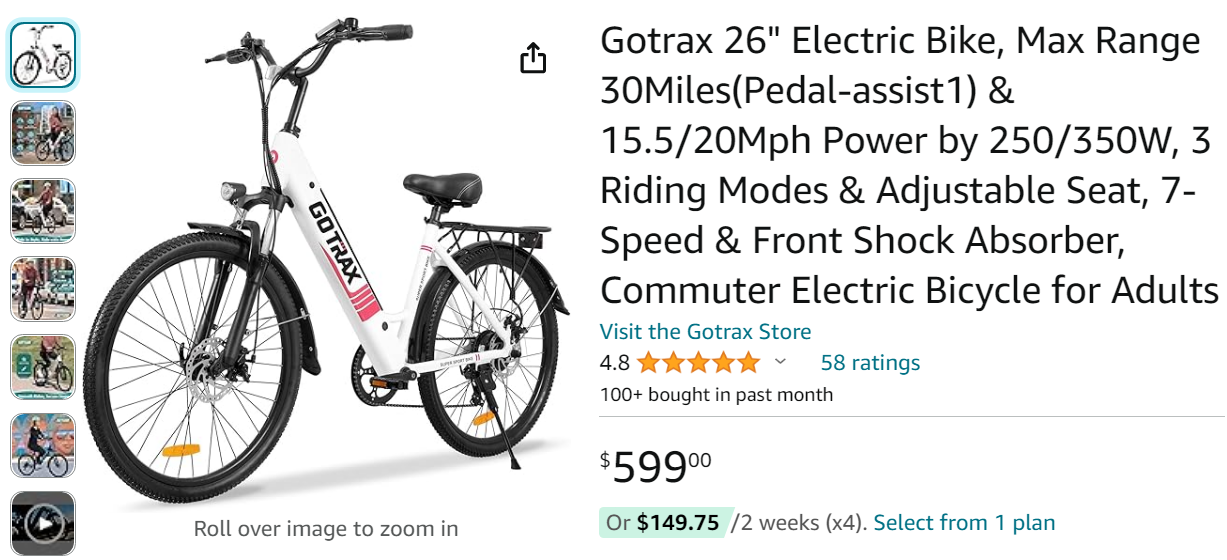The width and height of the screenshot is (1227, 560).
Task: Click the $149.75 installment amount
Action: (x=677, y=522)
